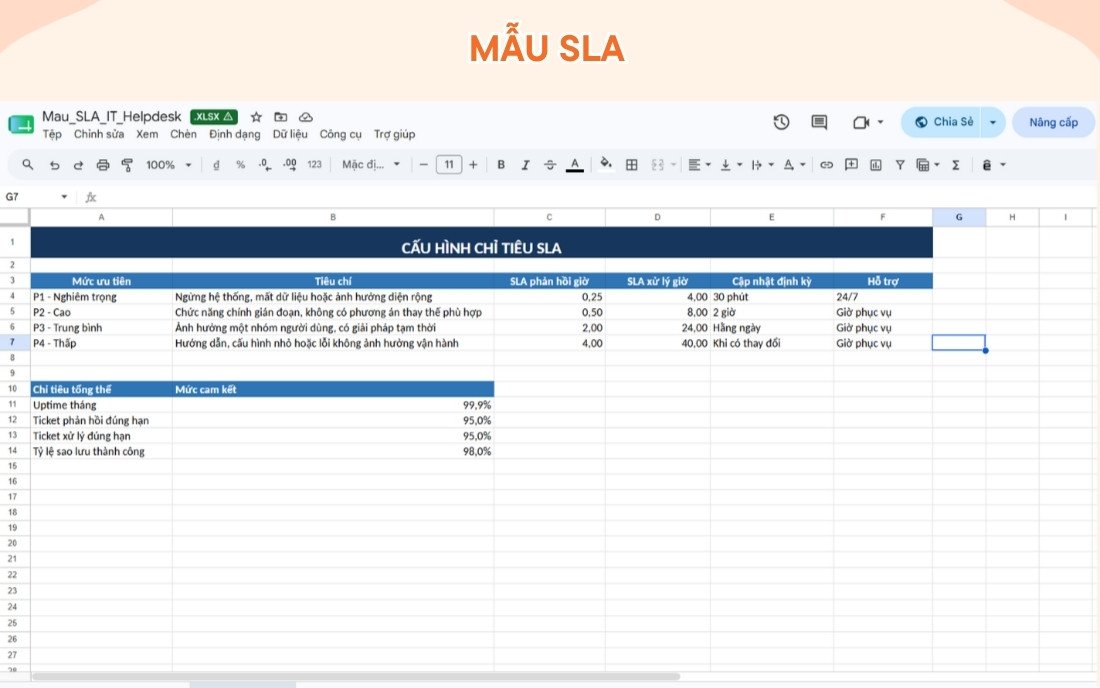
Task: Toggle strikethrough formatting
Action: (x=550, y=165)
